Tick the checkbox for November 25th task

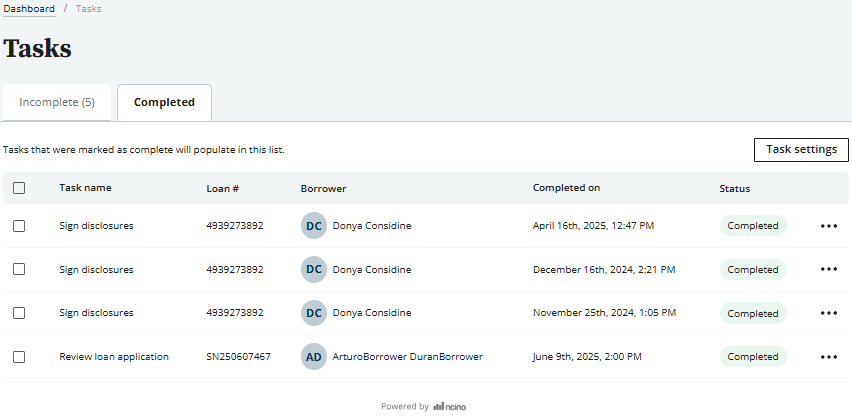tap(19, 313)
